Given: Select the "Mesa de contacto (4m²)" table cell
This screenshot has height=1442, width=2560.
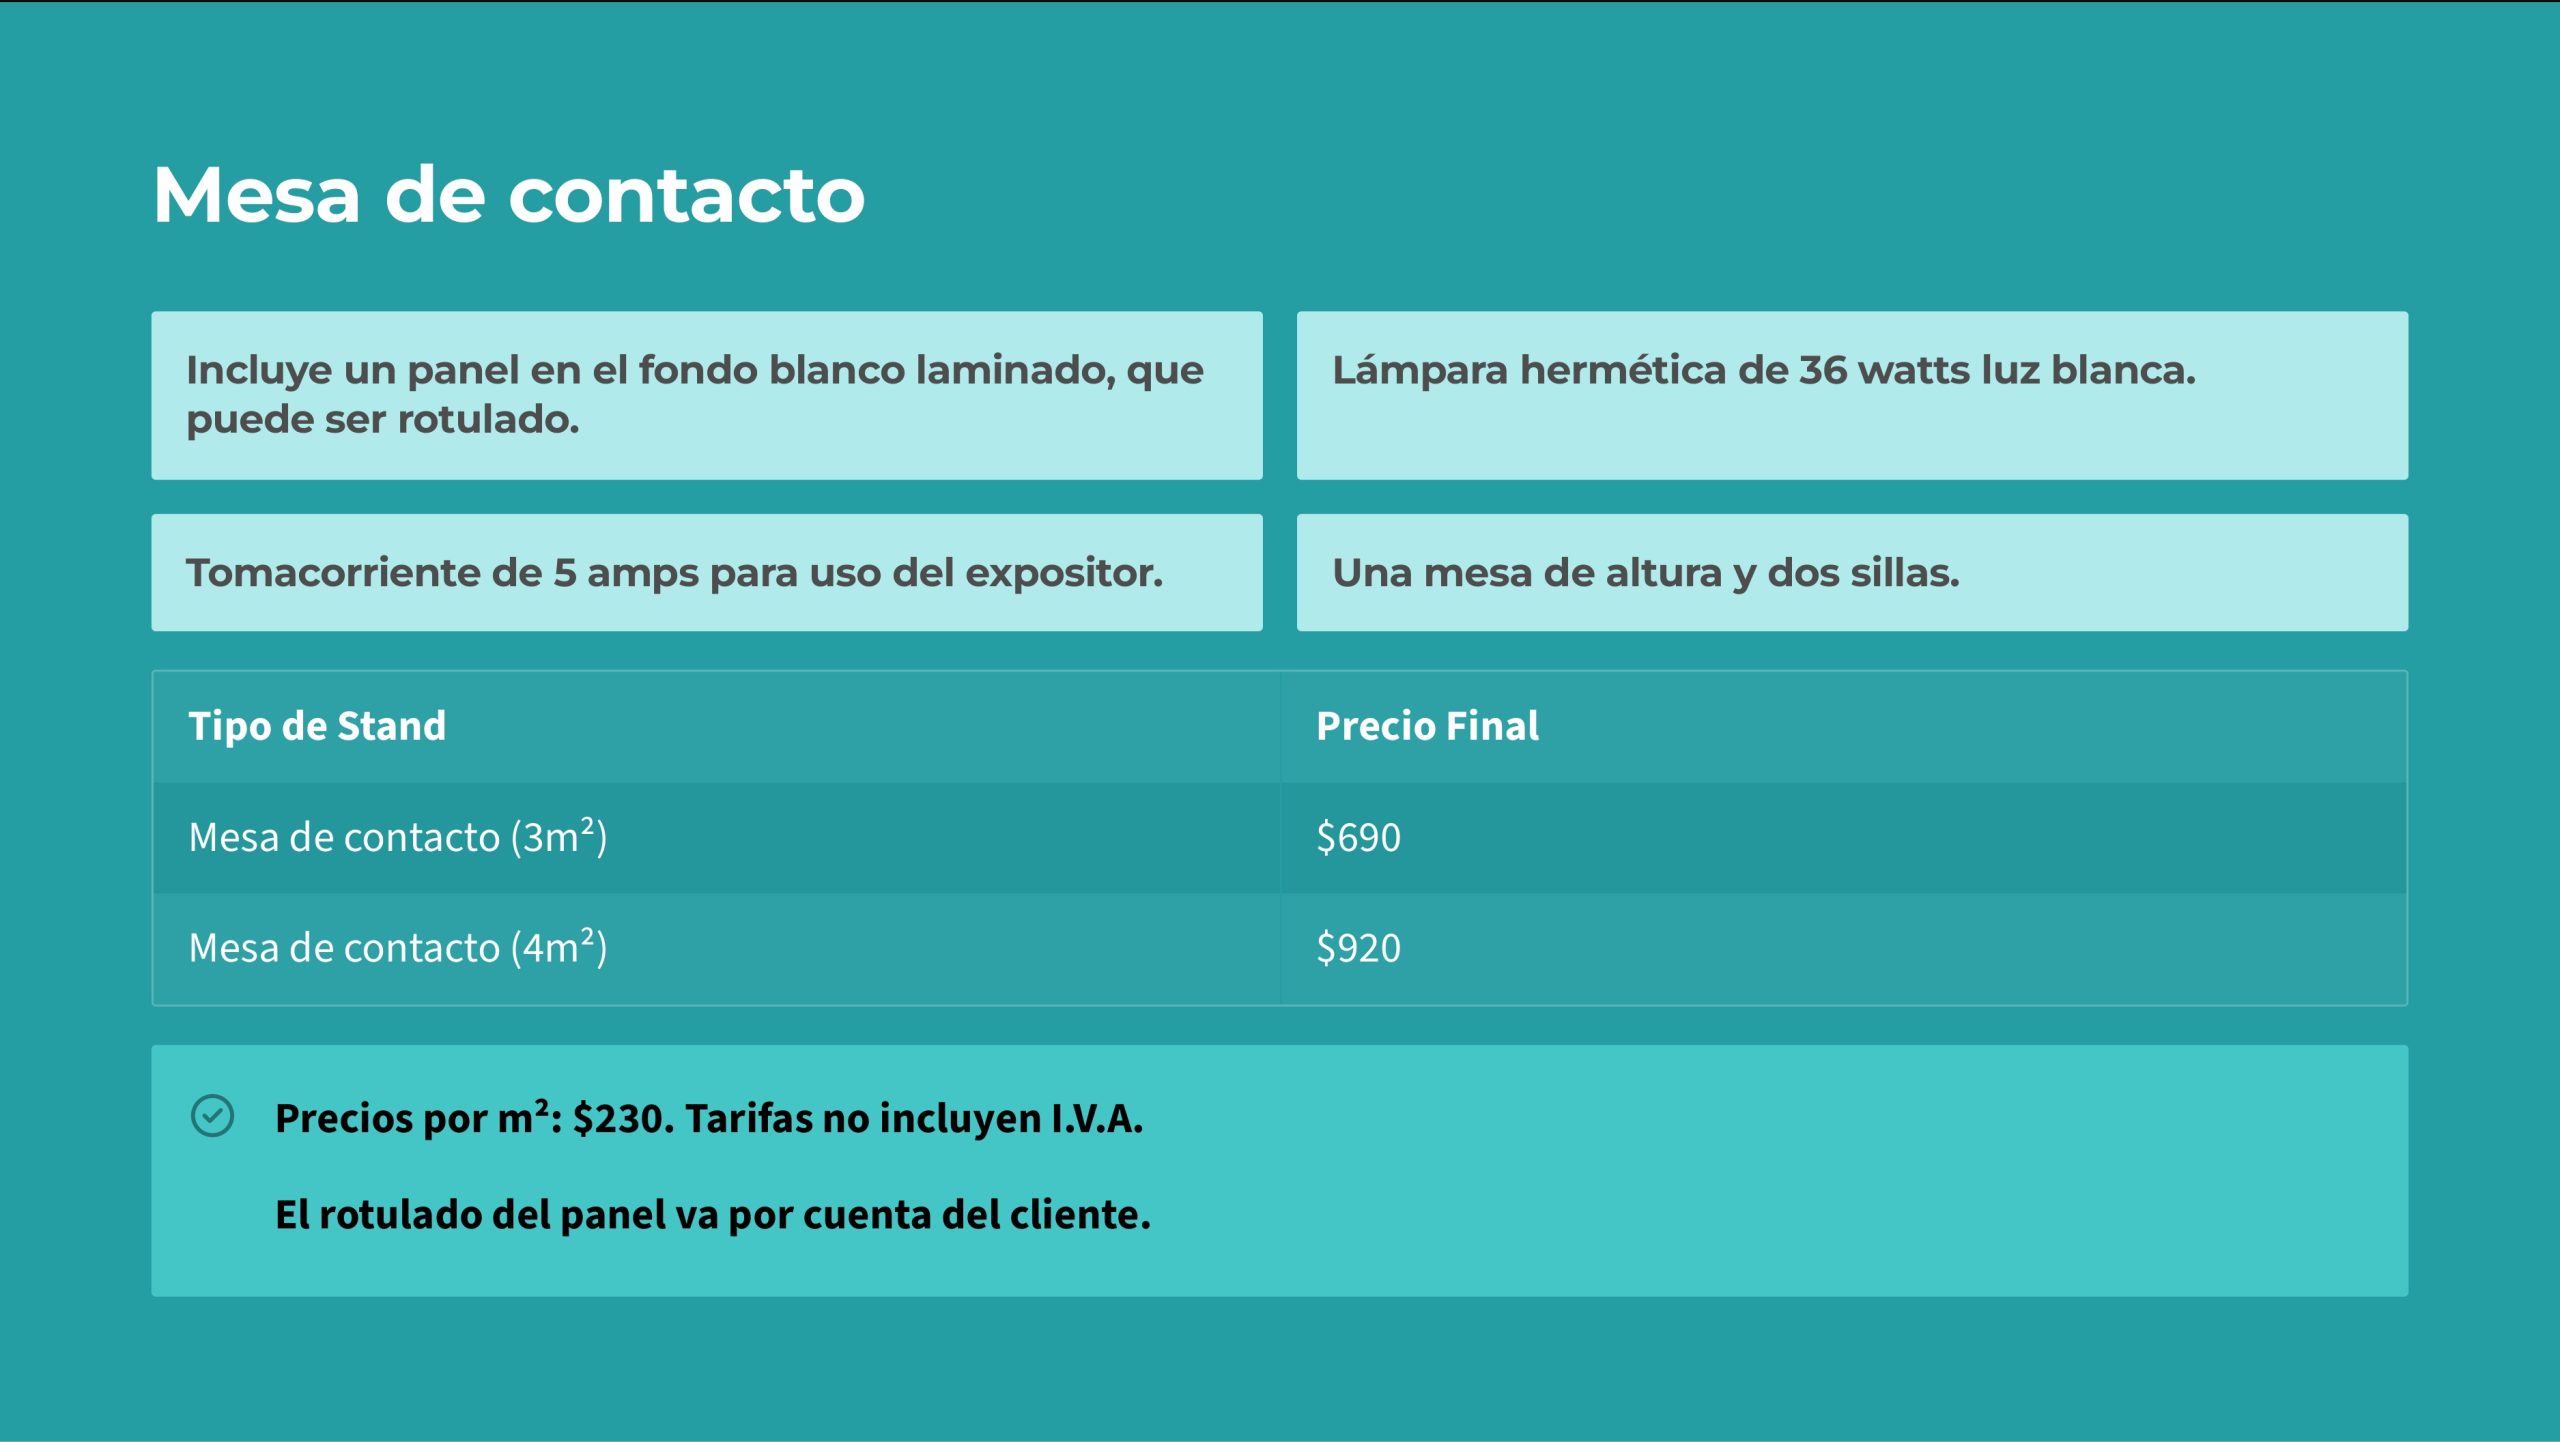Looking at the screenshot, I should 397,948.
